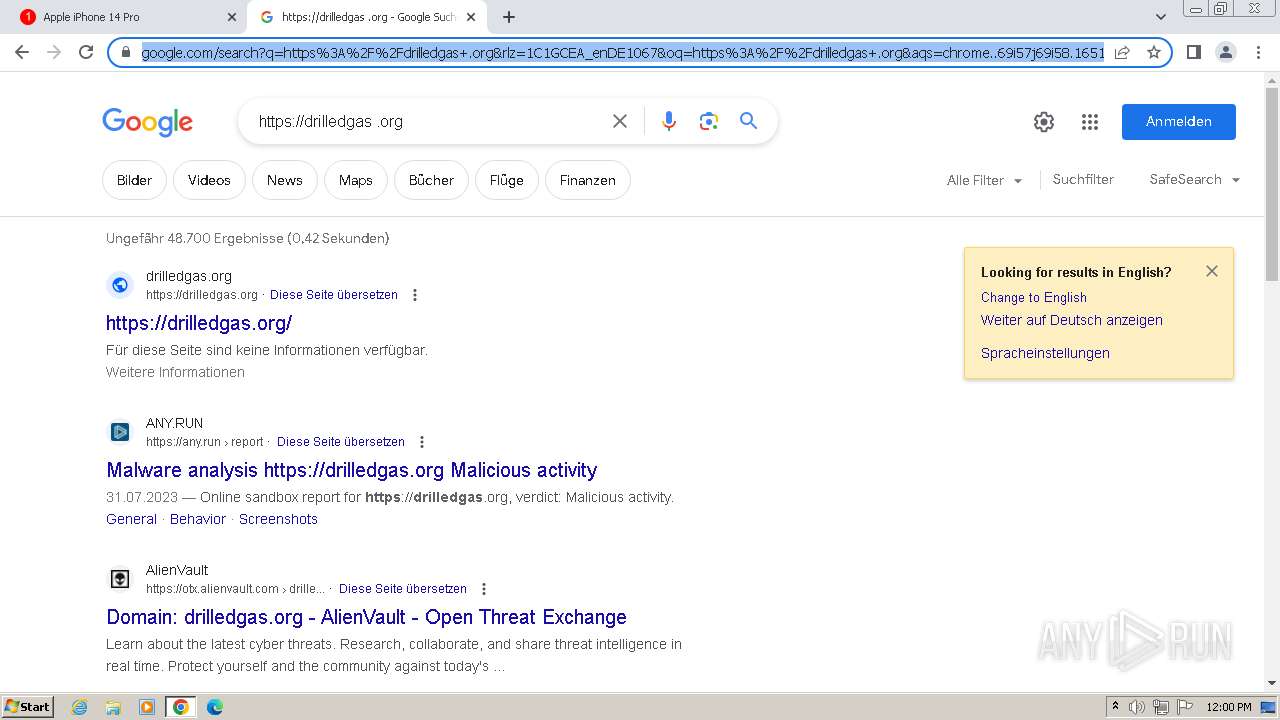Expand the Alle Filter dropdown
This screenshot has width=1280, height=720.
[x=985, y=180]
